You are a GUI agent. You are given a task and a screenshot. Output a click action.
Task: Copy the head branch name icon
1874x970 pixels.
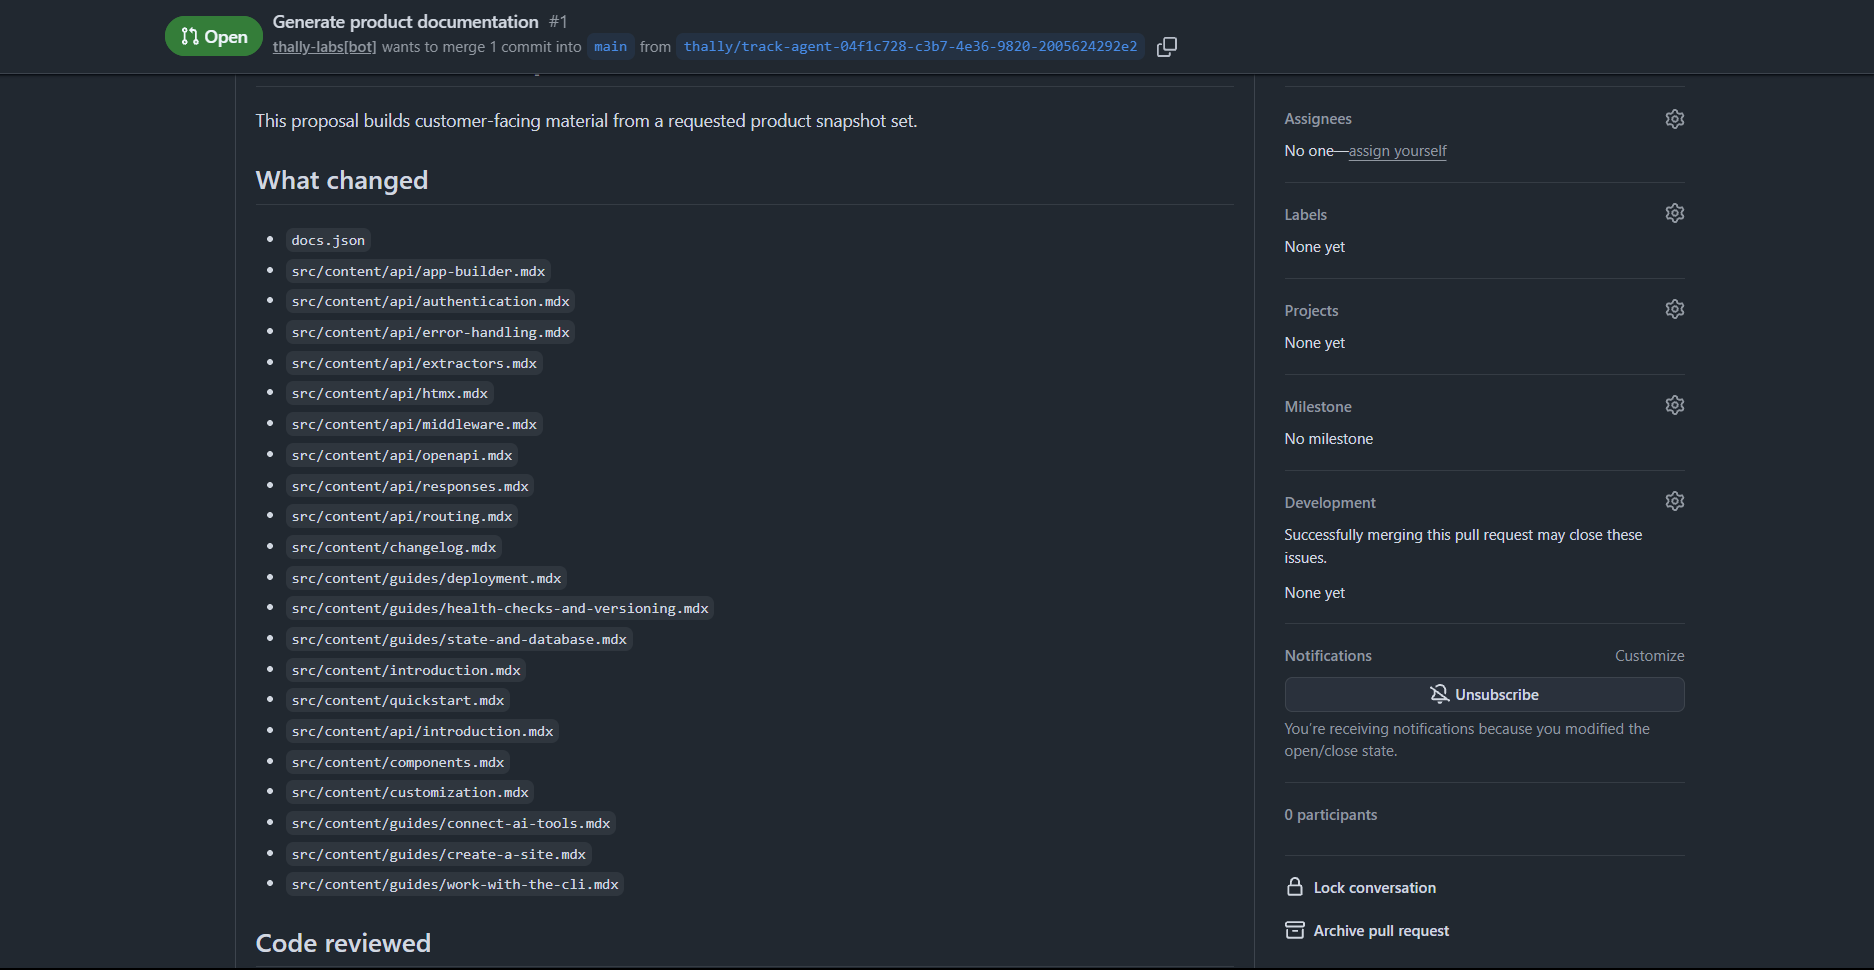[x=1166, y=47]
